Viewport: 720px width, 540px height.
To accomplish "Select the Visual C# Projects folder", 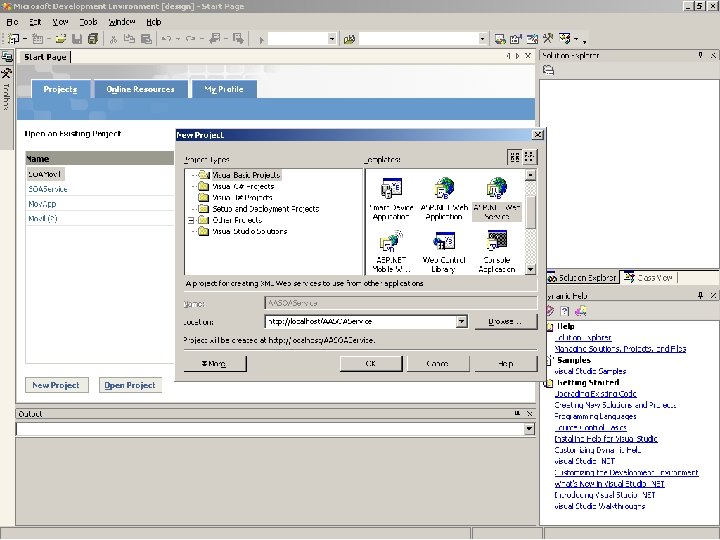I will click(243, 186).
